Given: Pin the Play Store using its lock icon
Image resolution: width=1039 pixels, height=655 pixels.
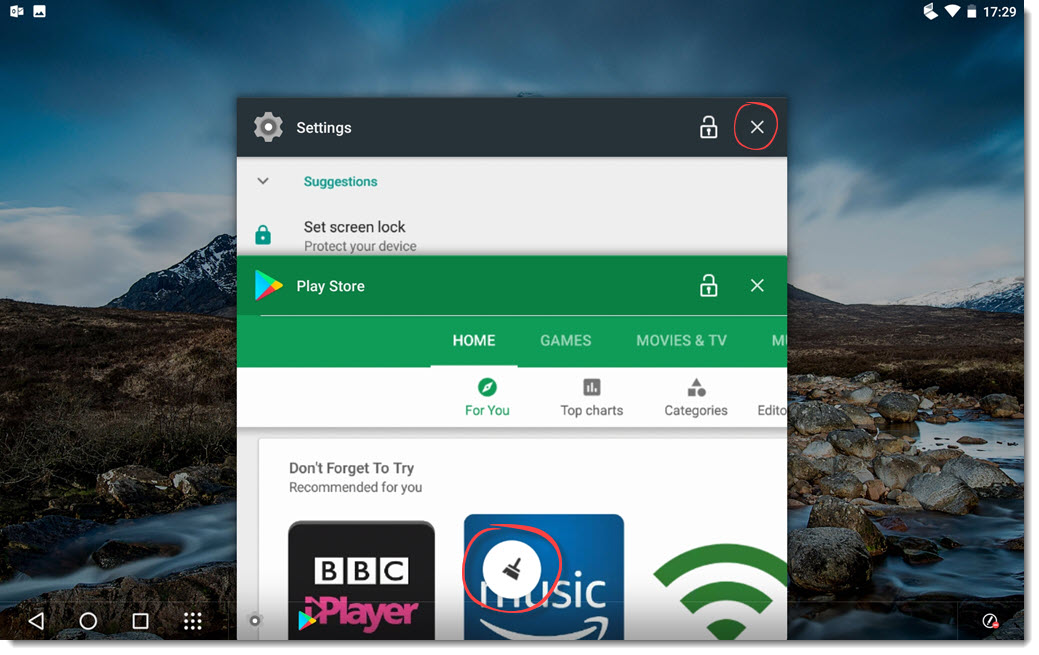Looking at the screenshot, I should 708,285.
